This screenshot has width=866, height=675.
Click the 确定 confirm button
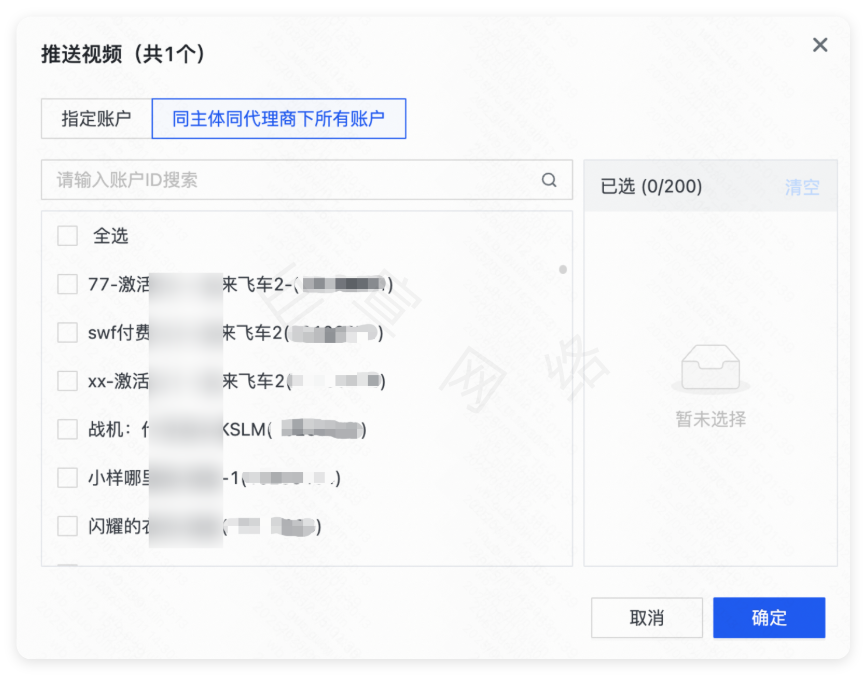pyautogui.click(x=768, y=618)
